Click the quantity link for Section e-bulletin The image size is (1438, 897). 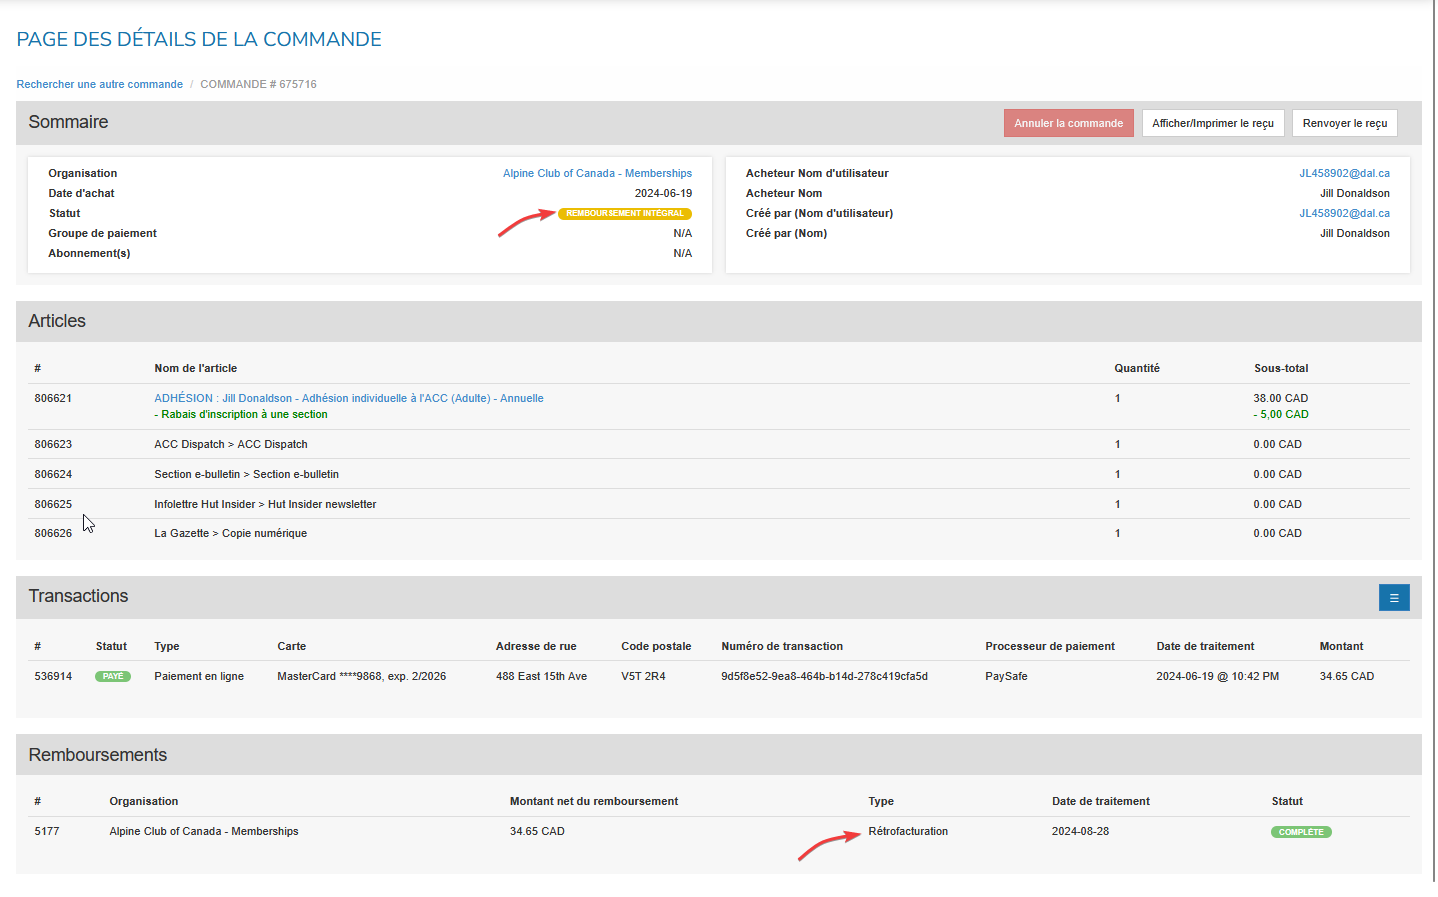pyautogui.click(x=1117, y=474)
